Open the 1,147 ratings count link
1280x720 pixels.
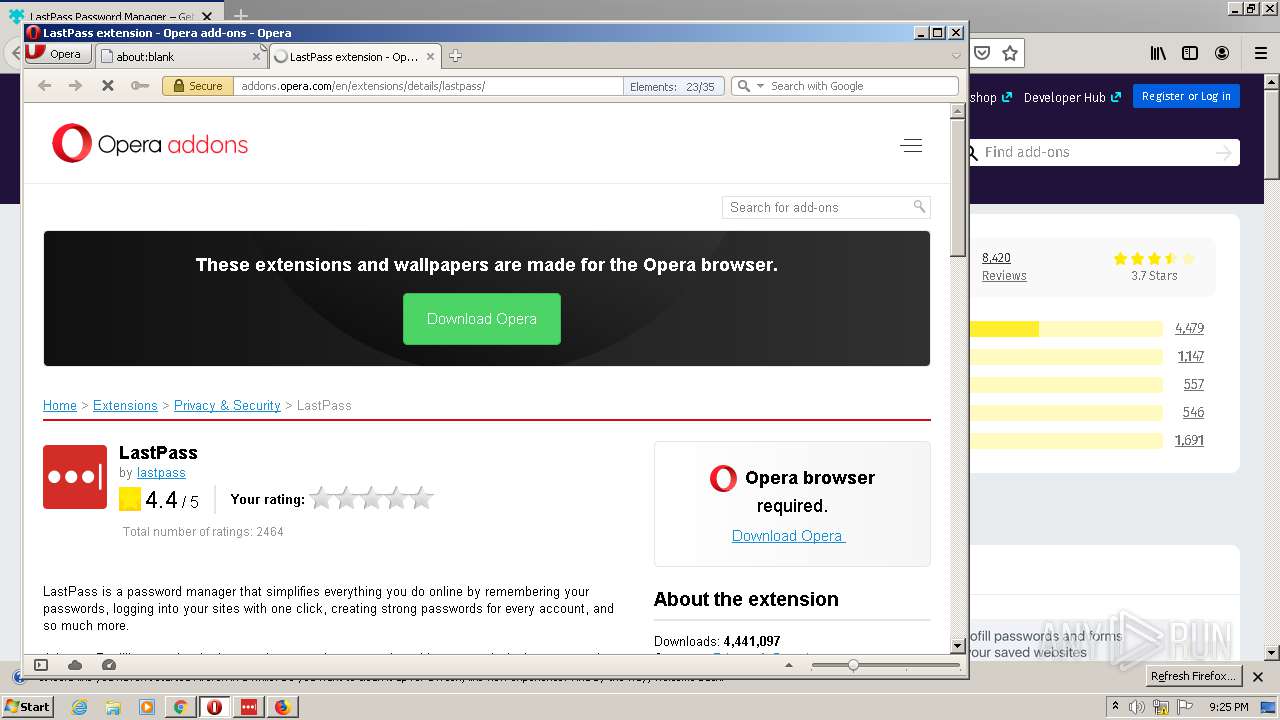click(x=1190, y=356)
